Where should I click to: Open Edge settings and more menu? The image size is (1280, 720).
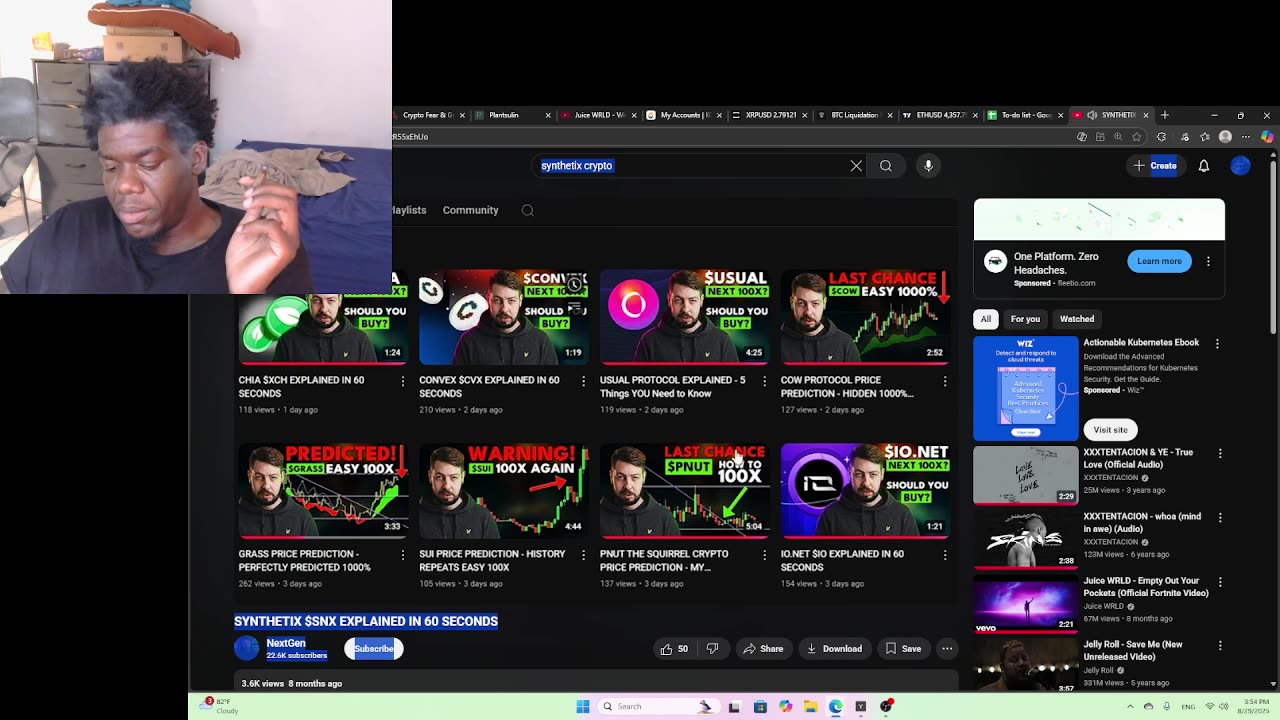(x=1246, y=137)
